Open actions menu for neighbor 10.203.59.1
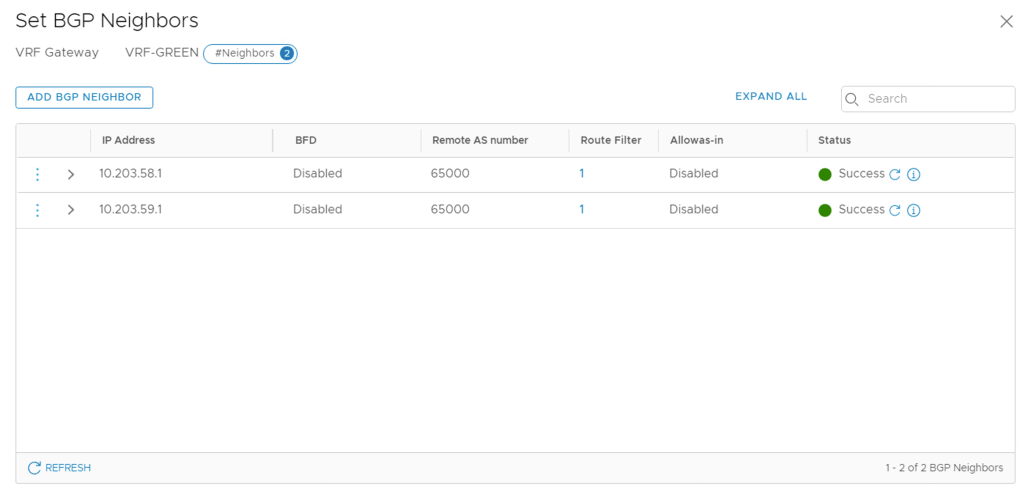Image resolution: width=1023 pixels, height=489 pixels. coord(38,210)
